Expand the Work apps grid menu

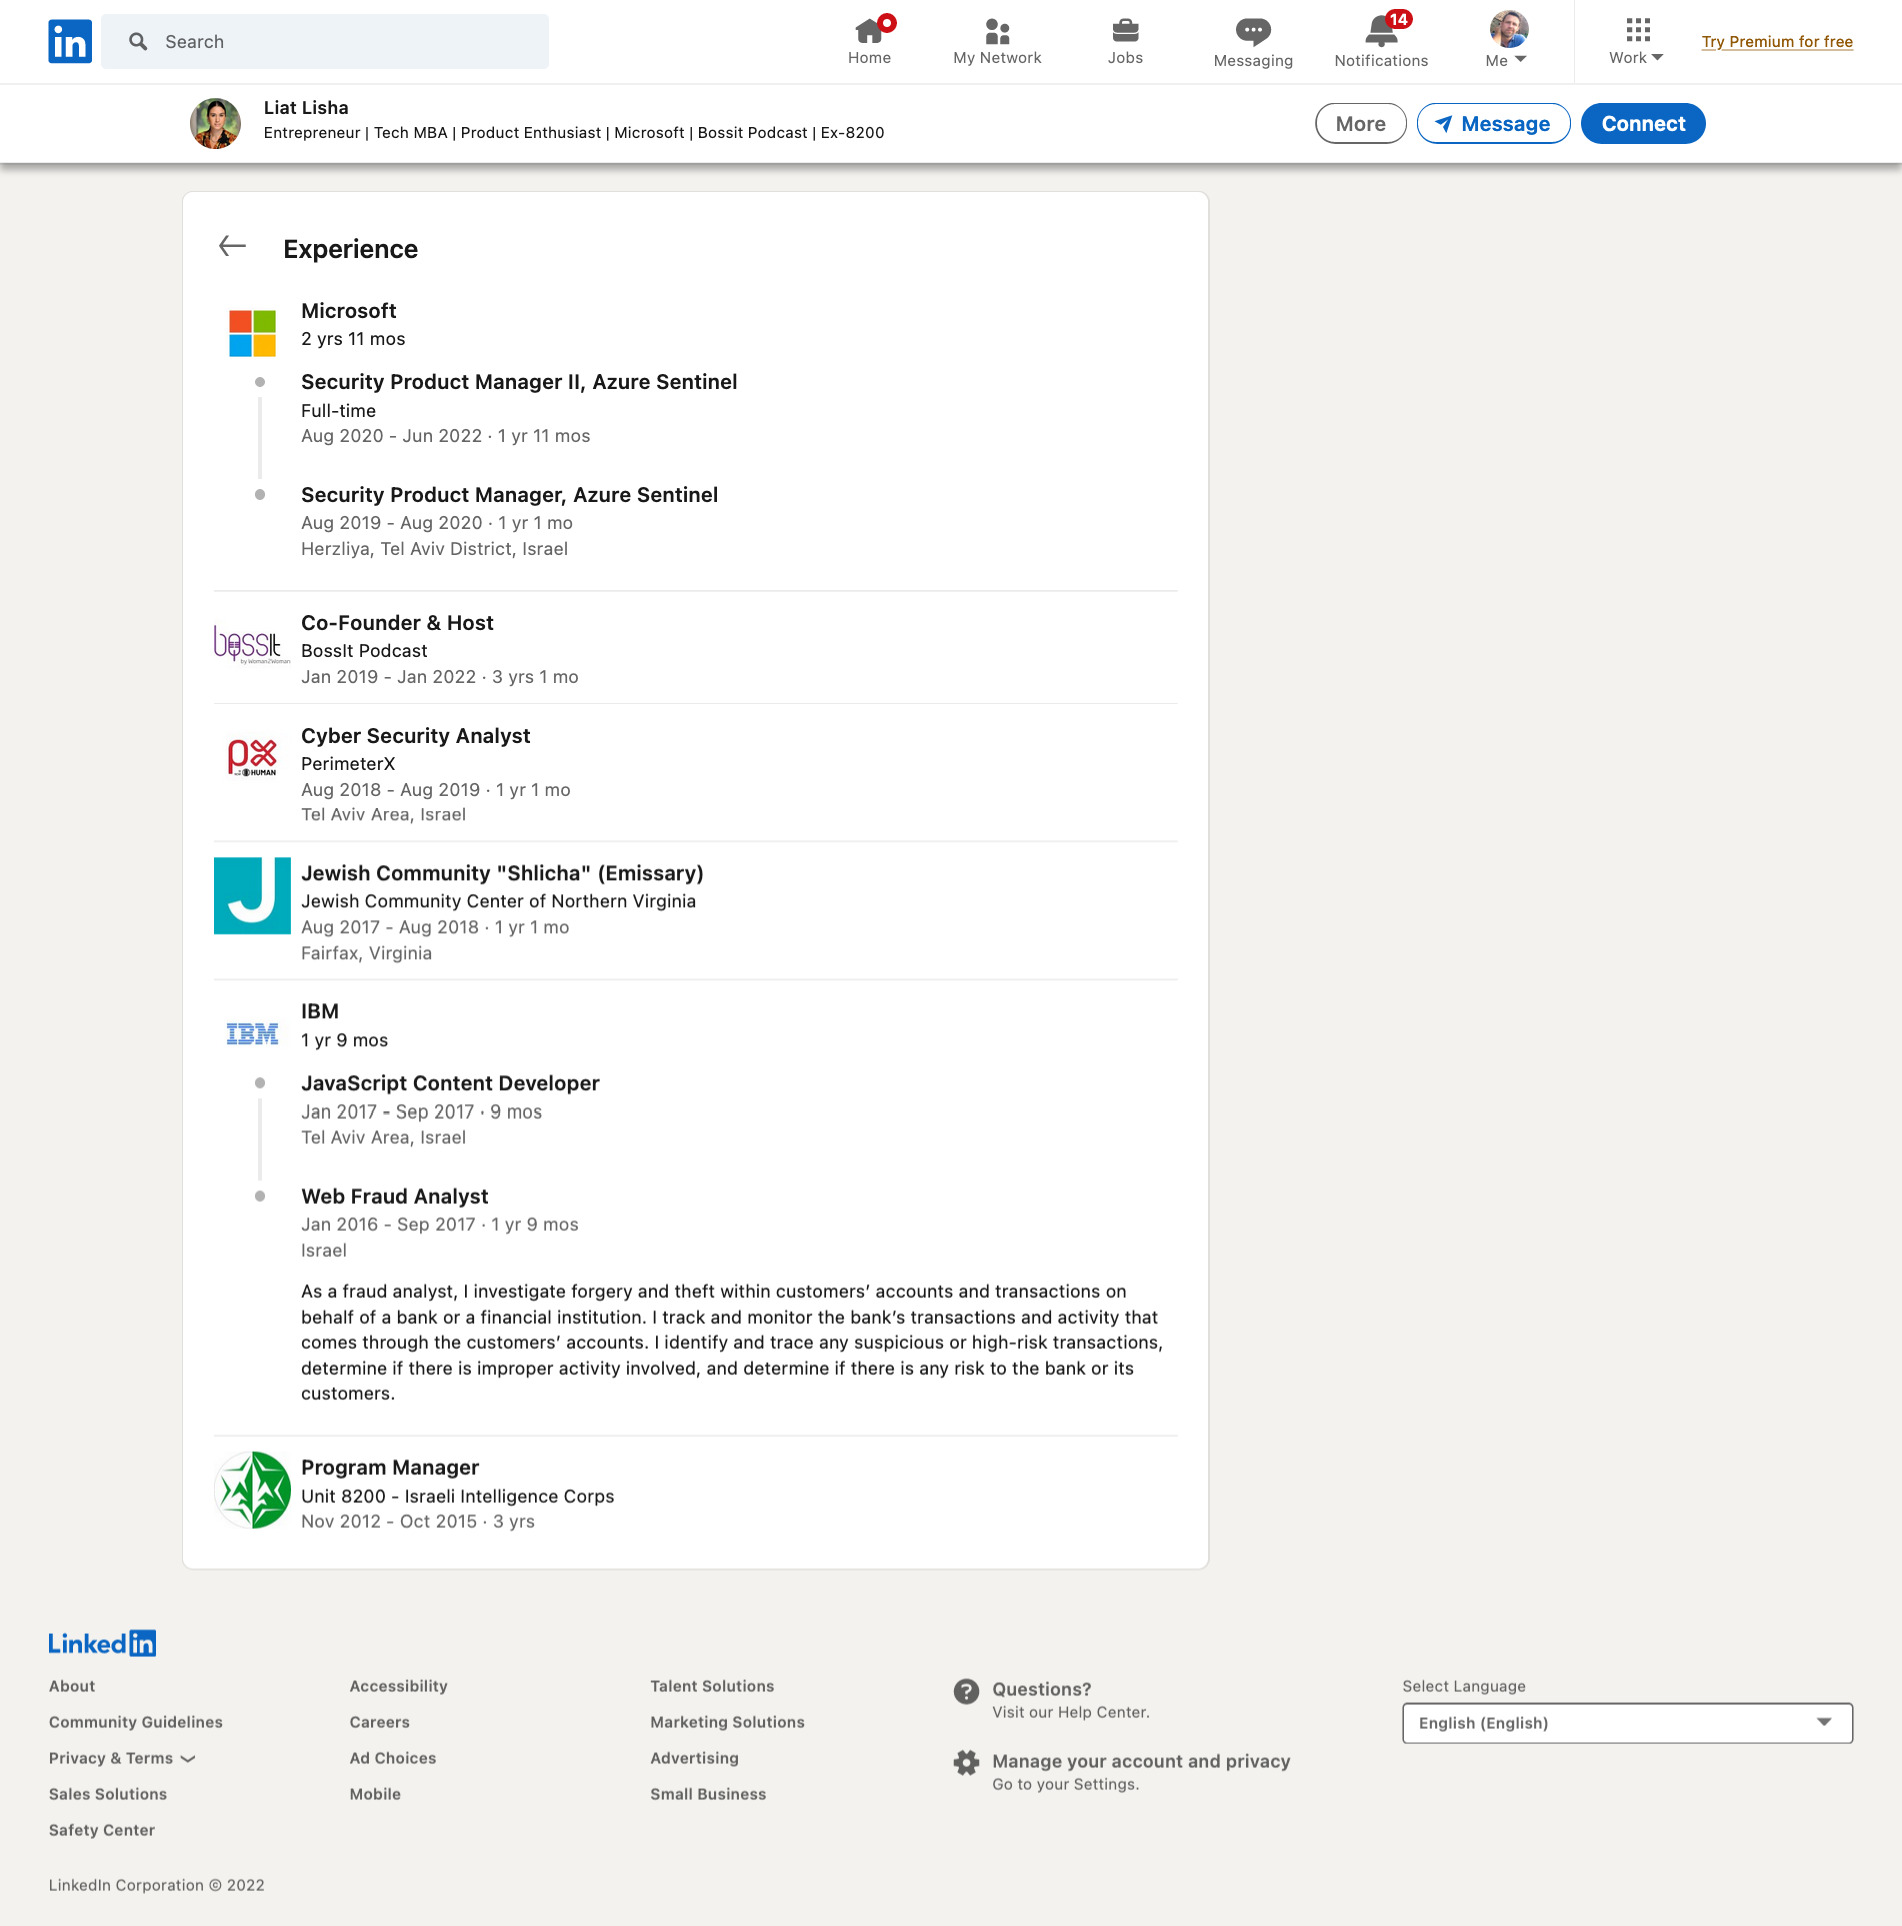pos(1636,42)
